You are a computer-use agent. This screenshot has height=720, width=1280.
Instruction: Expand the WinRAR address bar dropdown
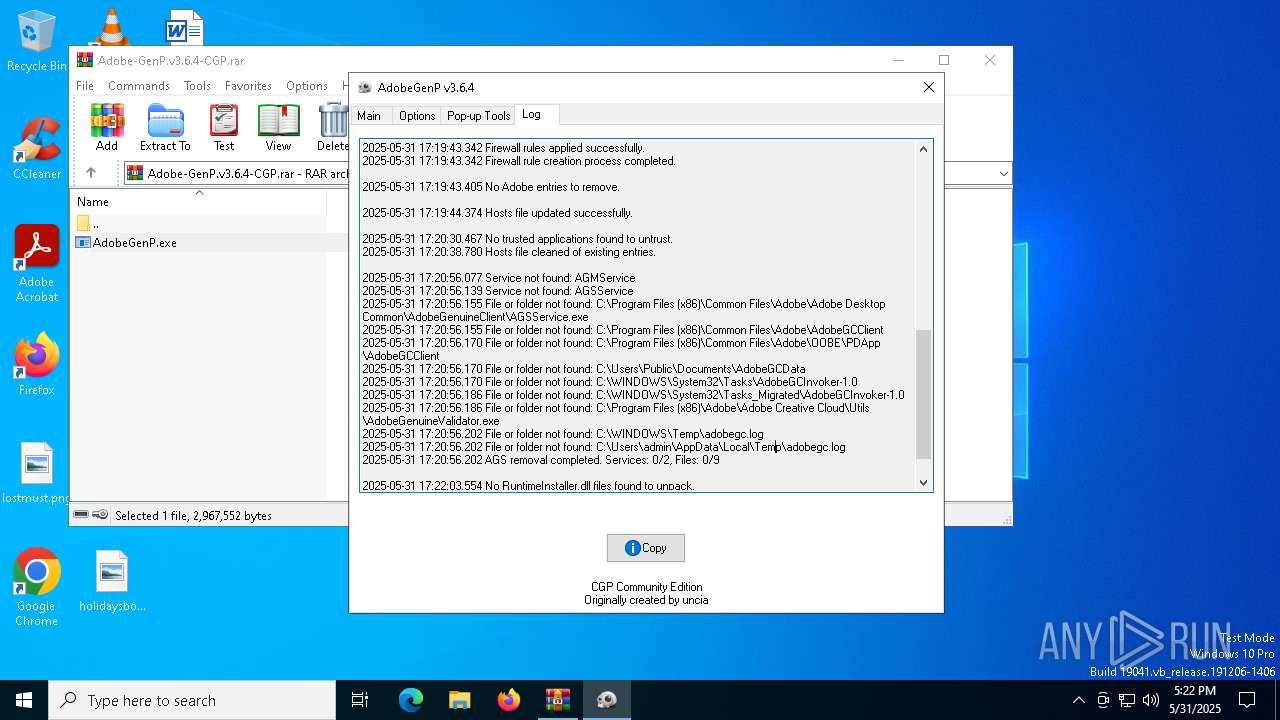pyautogui.click(x=1004, y=173)
